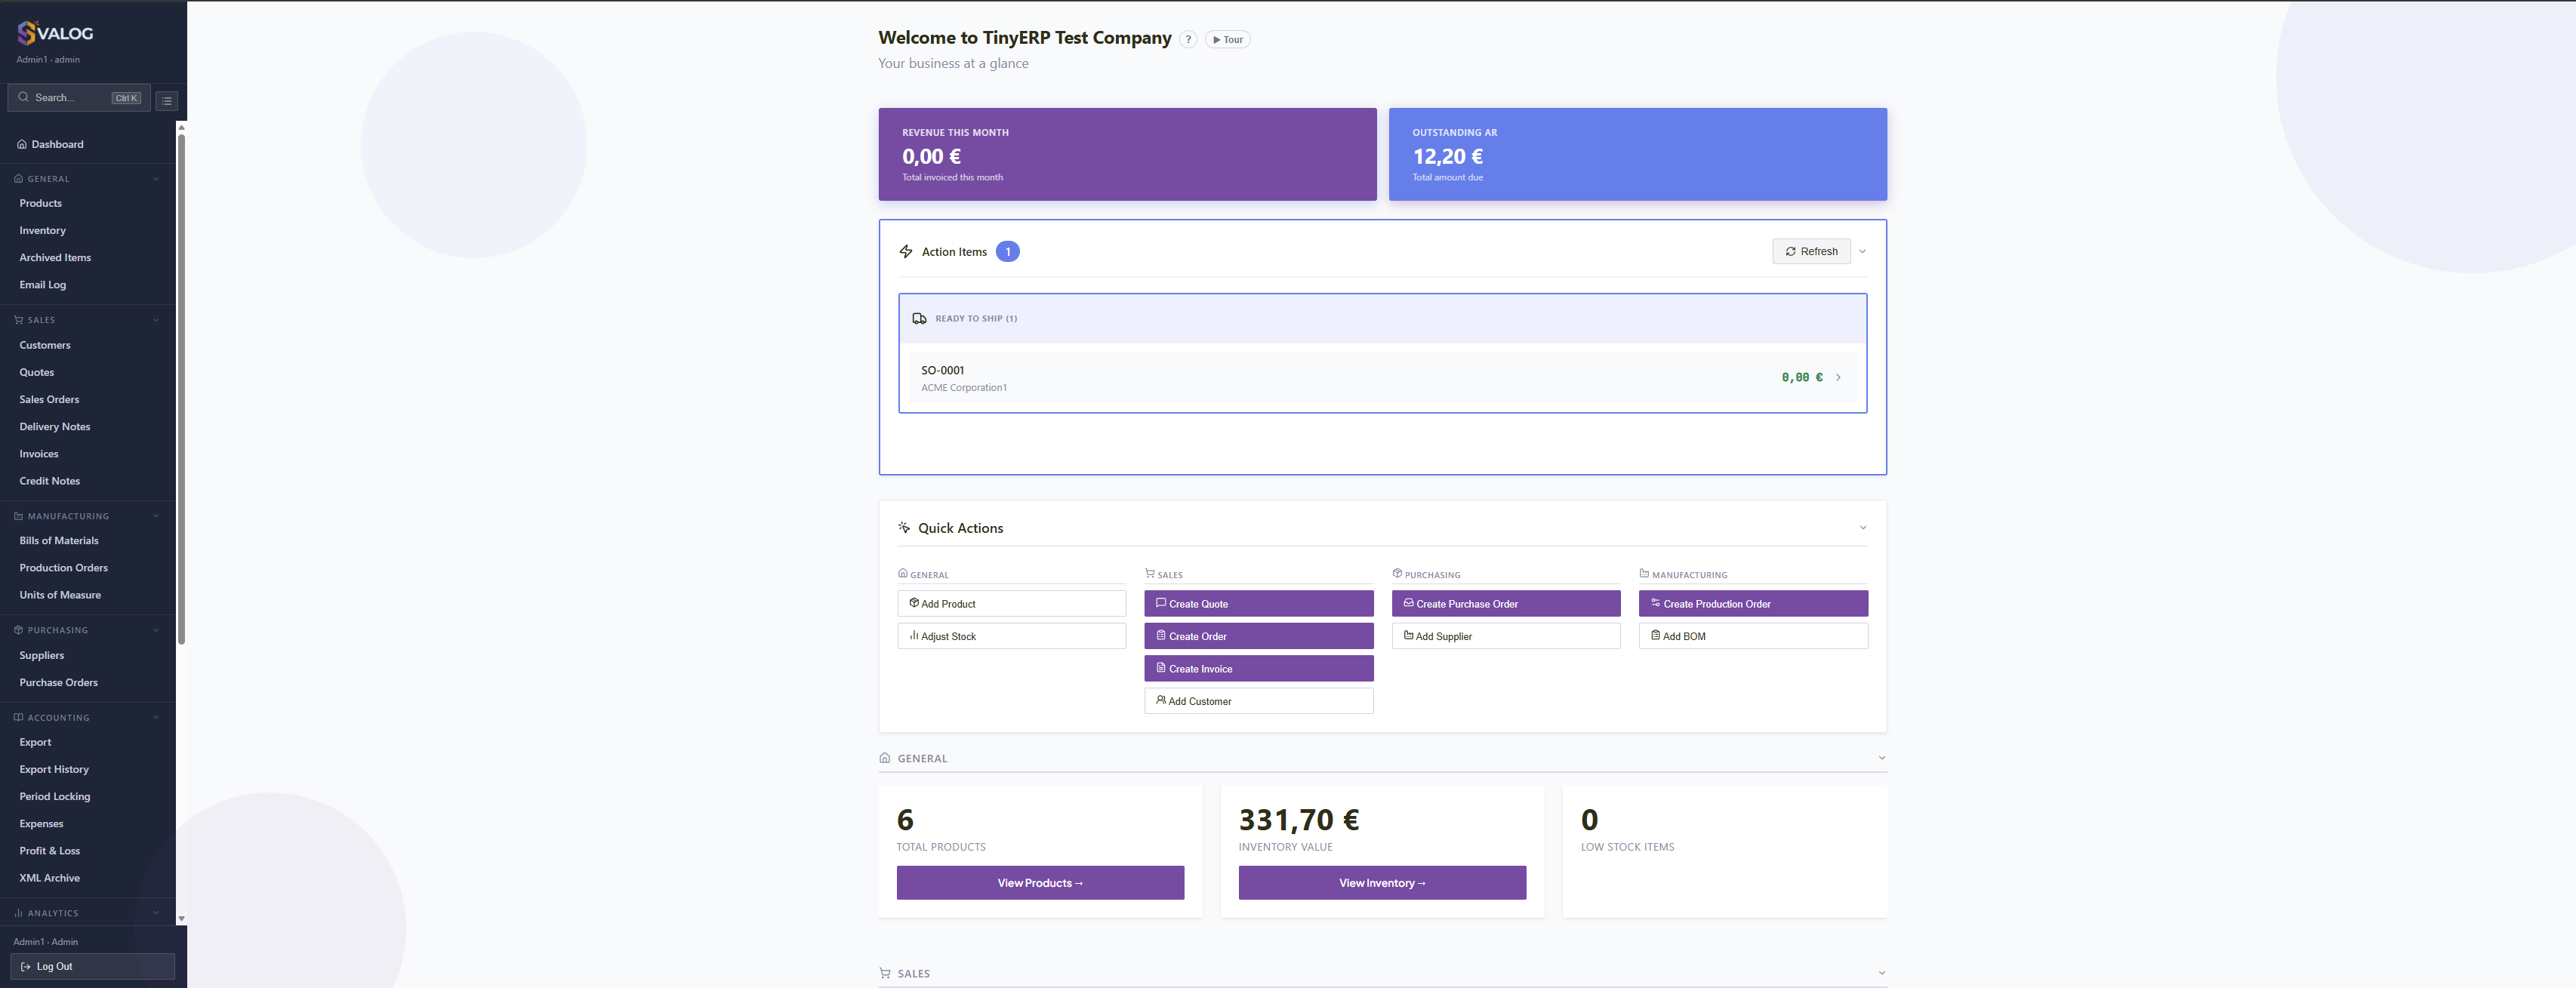Image resolution: width=2576 pixels, height=988 pixels.
Task: Collapse the GENERAL dashboard stats section
Action: (x=1882, y=758)
